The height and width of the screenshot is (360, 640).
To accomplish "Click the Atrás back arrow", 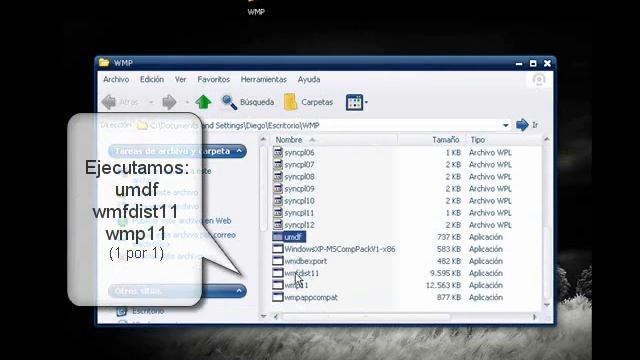I will (120, 102).
